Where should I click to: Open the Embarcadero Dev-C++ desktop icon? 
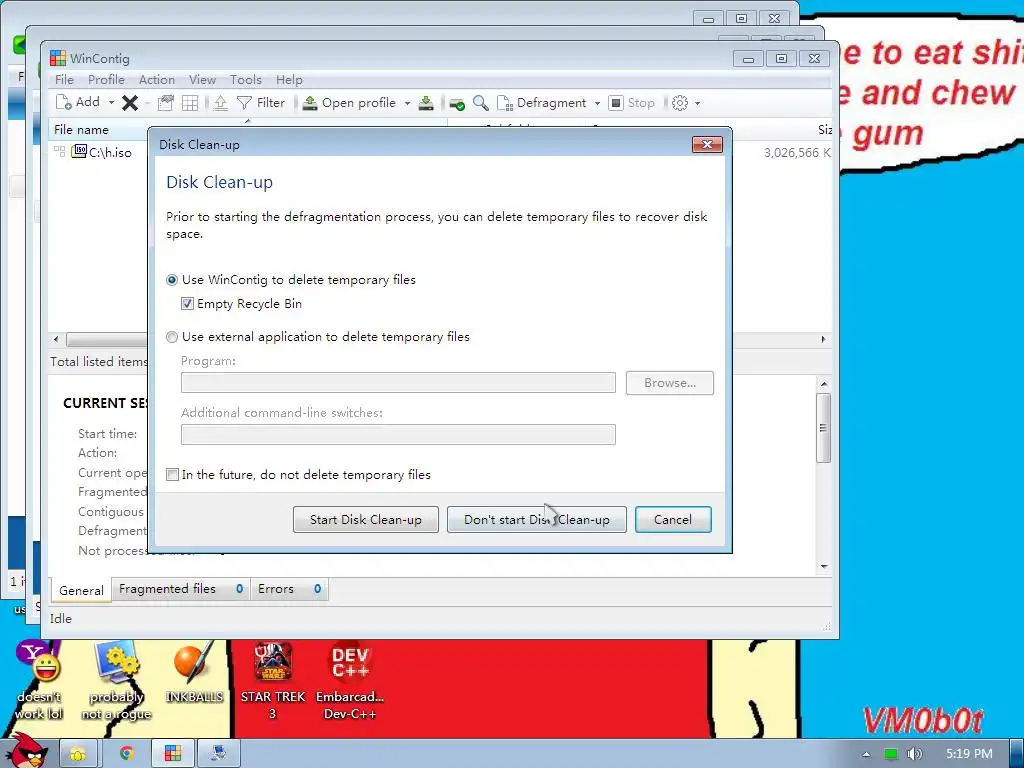[350, 679]
